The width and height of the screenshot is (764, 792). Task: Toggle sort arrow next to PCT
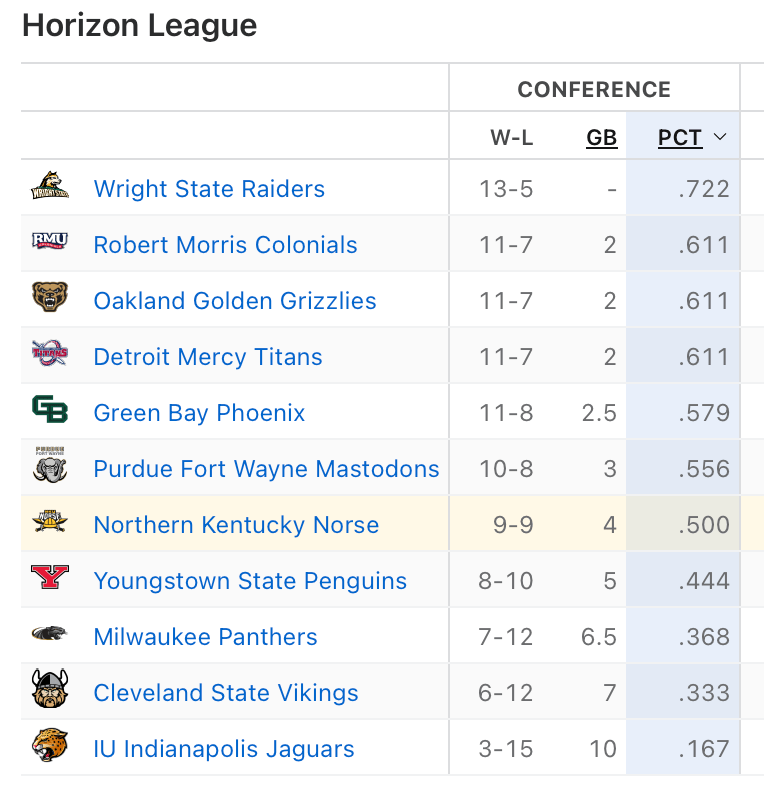pyautogui.click(x=720, y=138)
